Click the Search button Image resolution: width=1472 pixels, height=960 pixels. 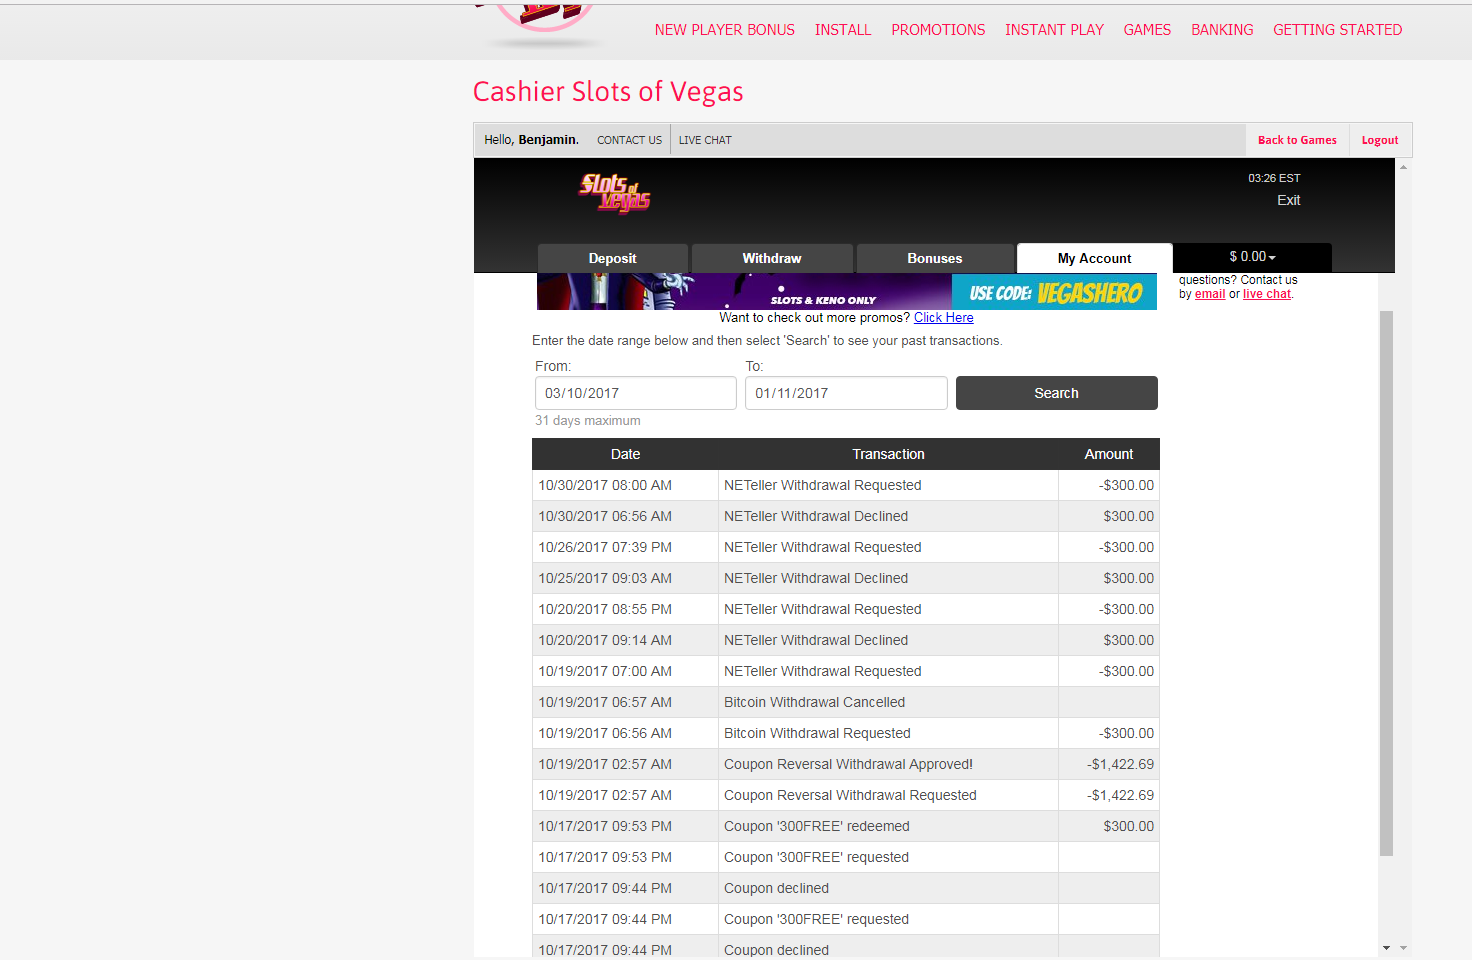pos(1057,393)
